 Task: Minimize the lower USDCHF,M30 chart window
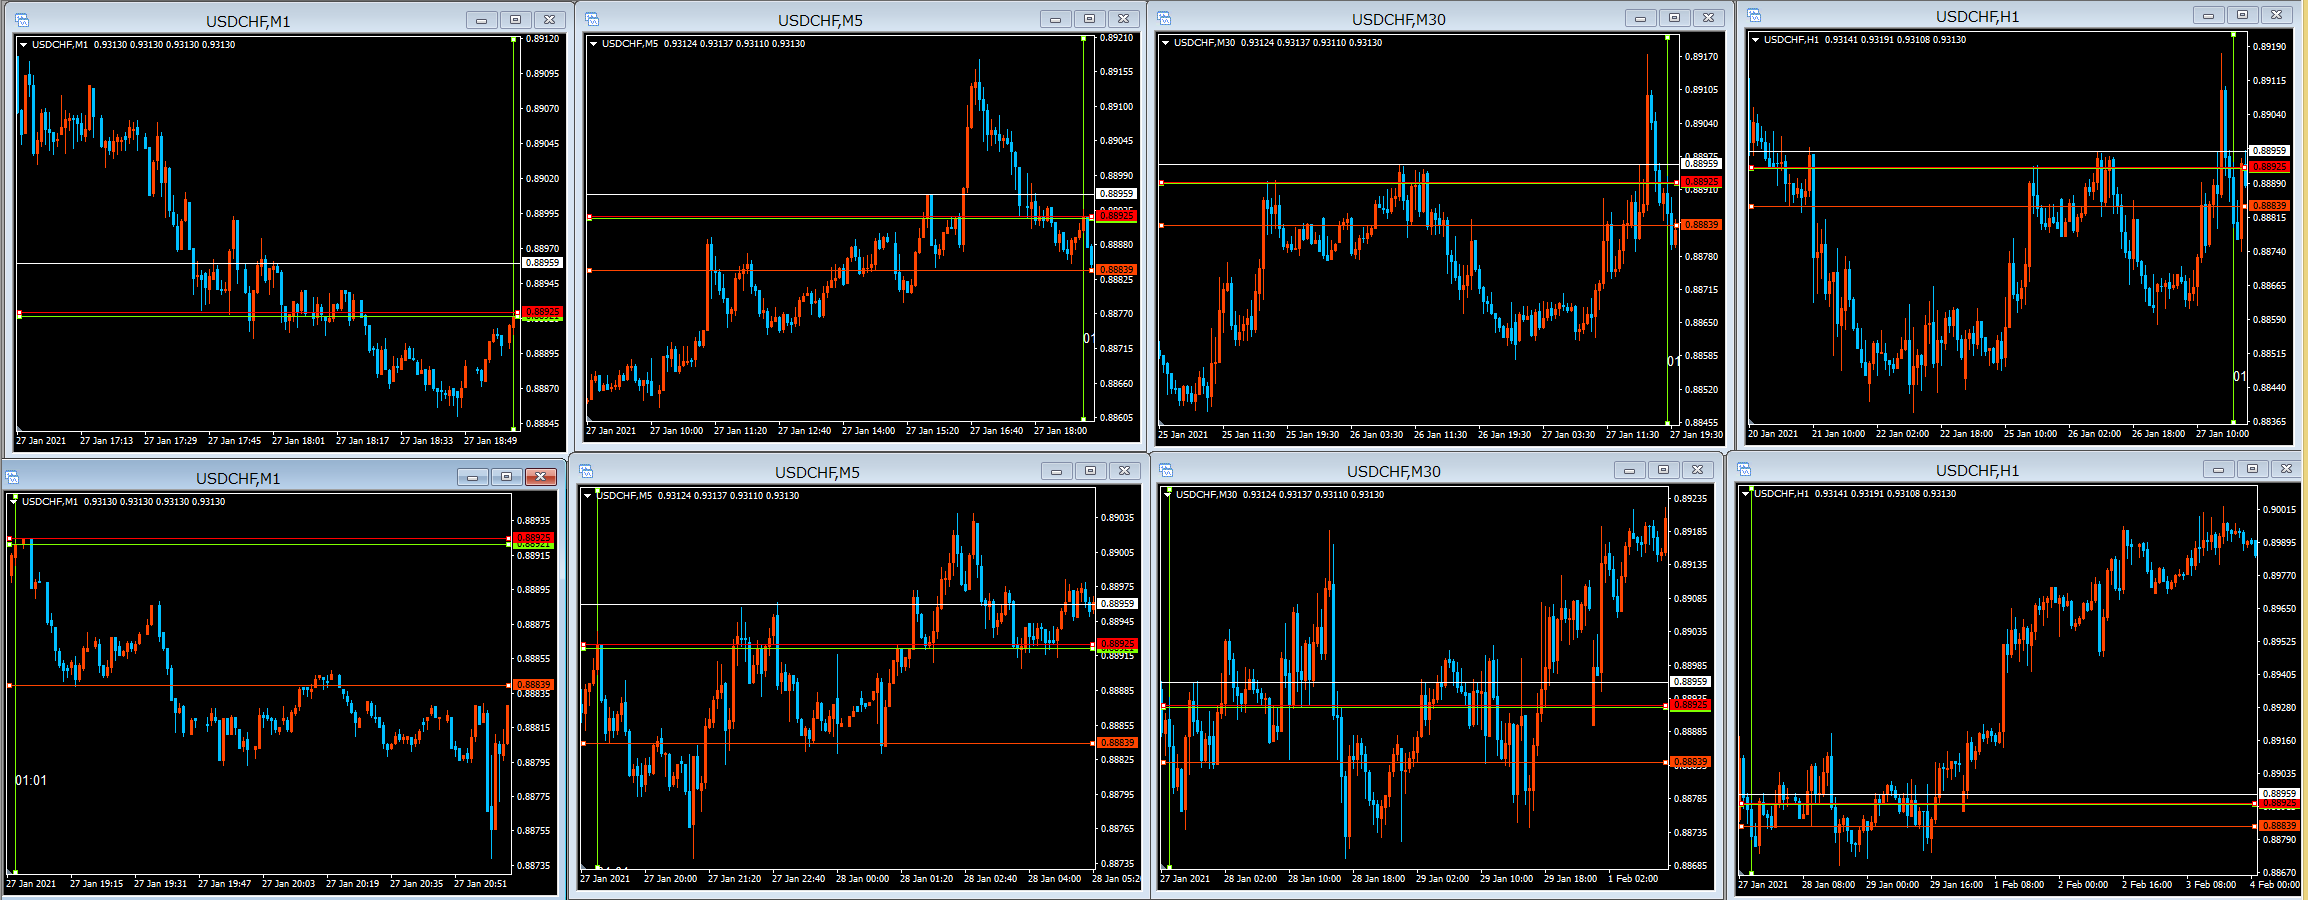pos(1629,470)
